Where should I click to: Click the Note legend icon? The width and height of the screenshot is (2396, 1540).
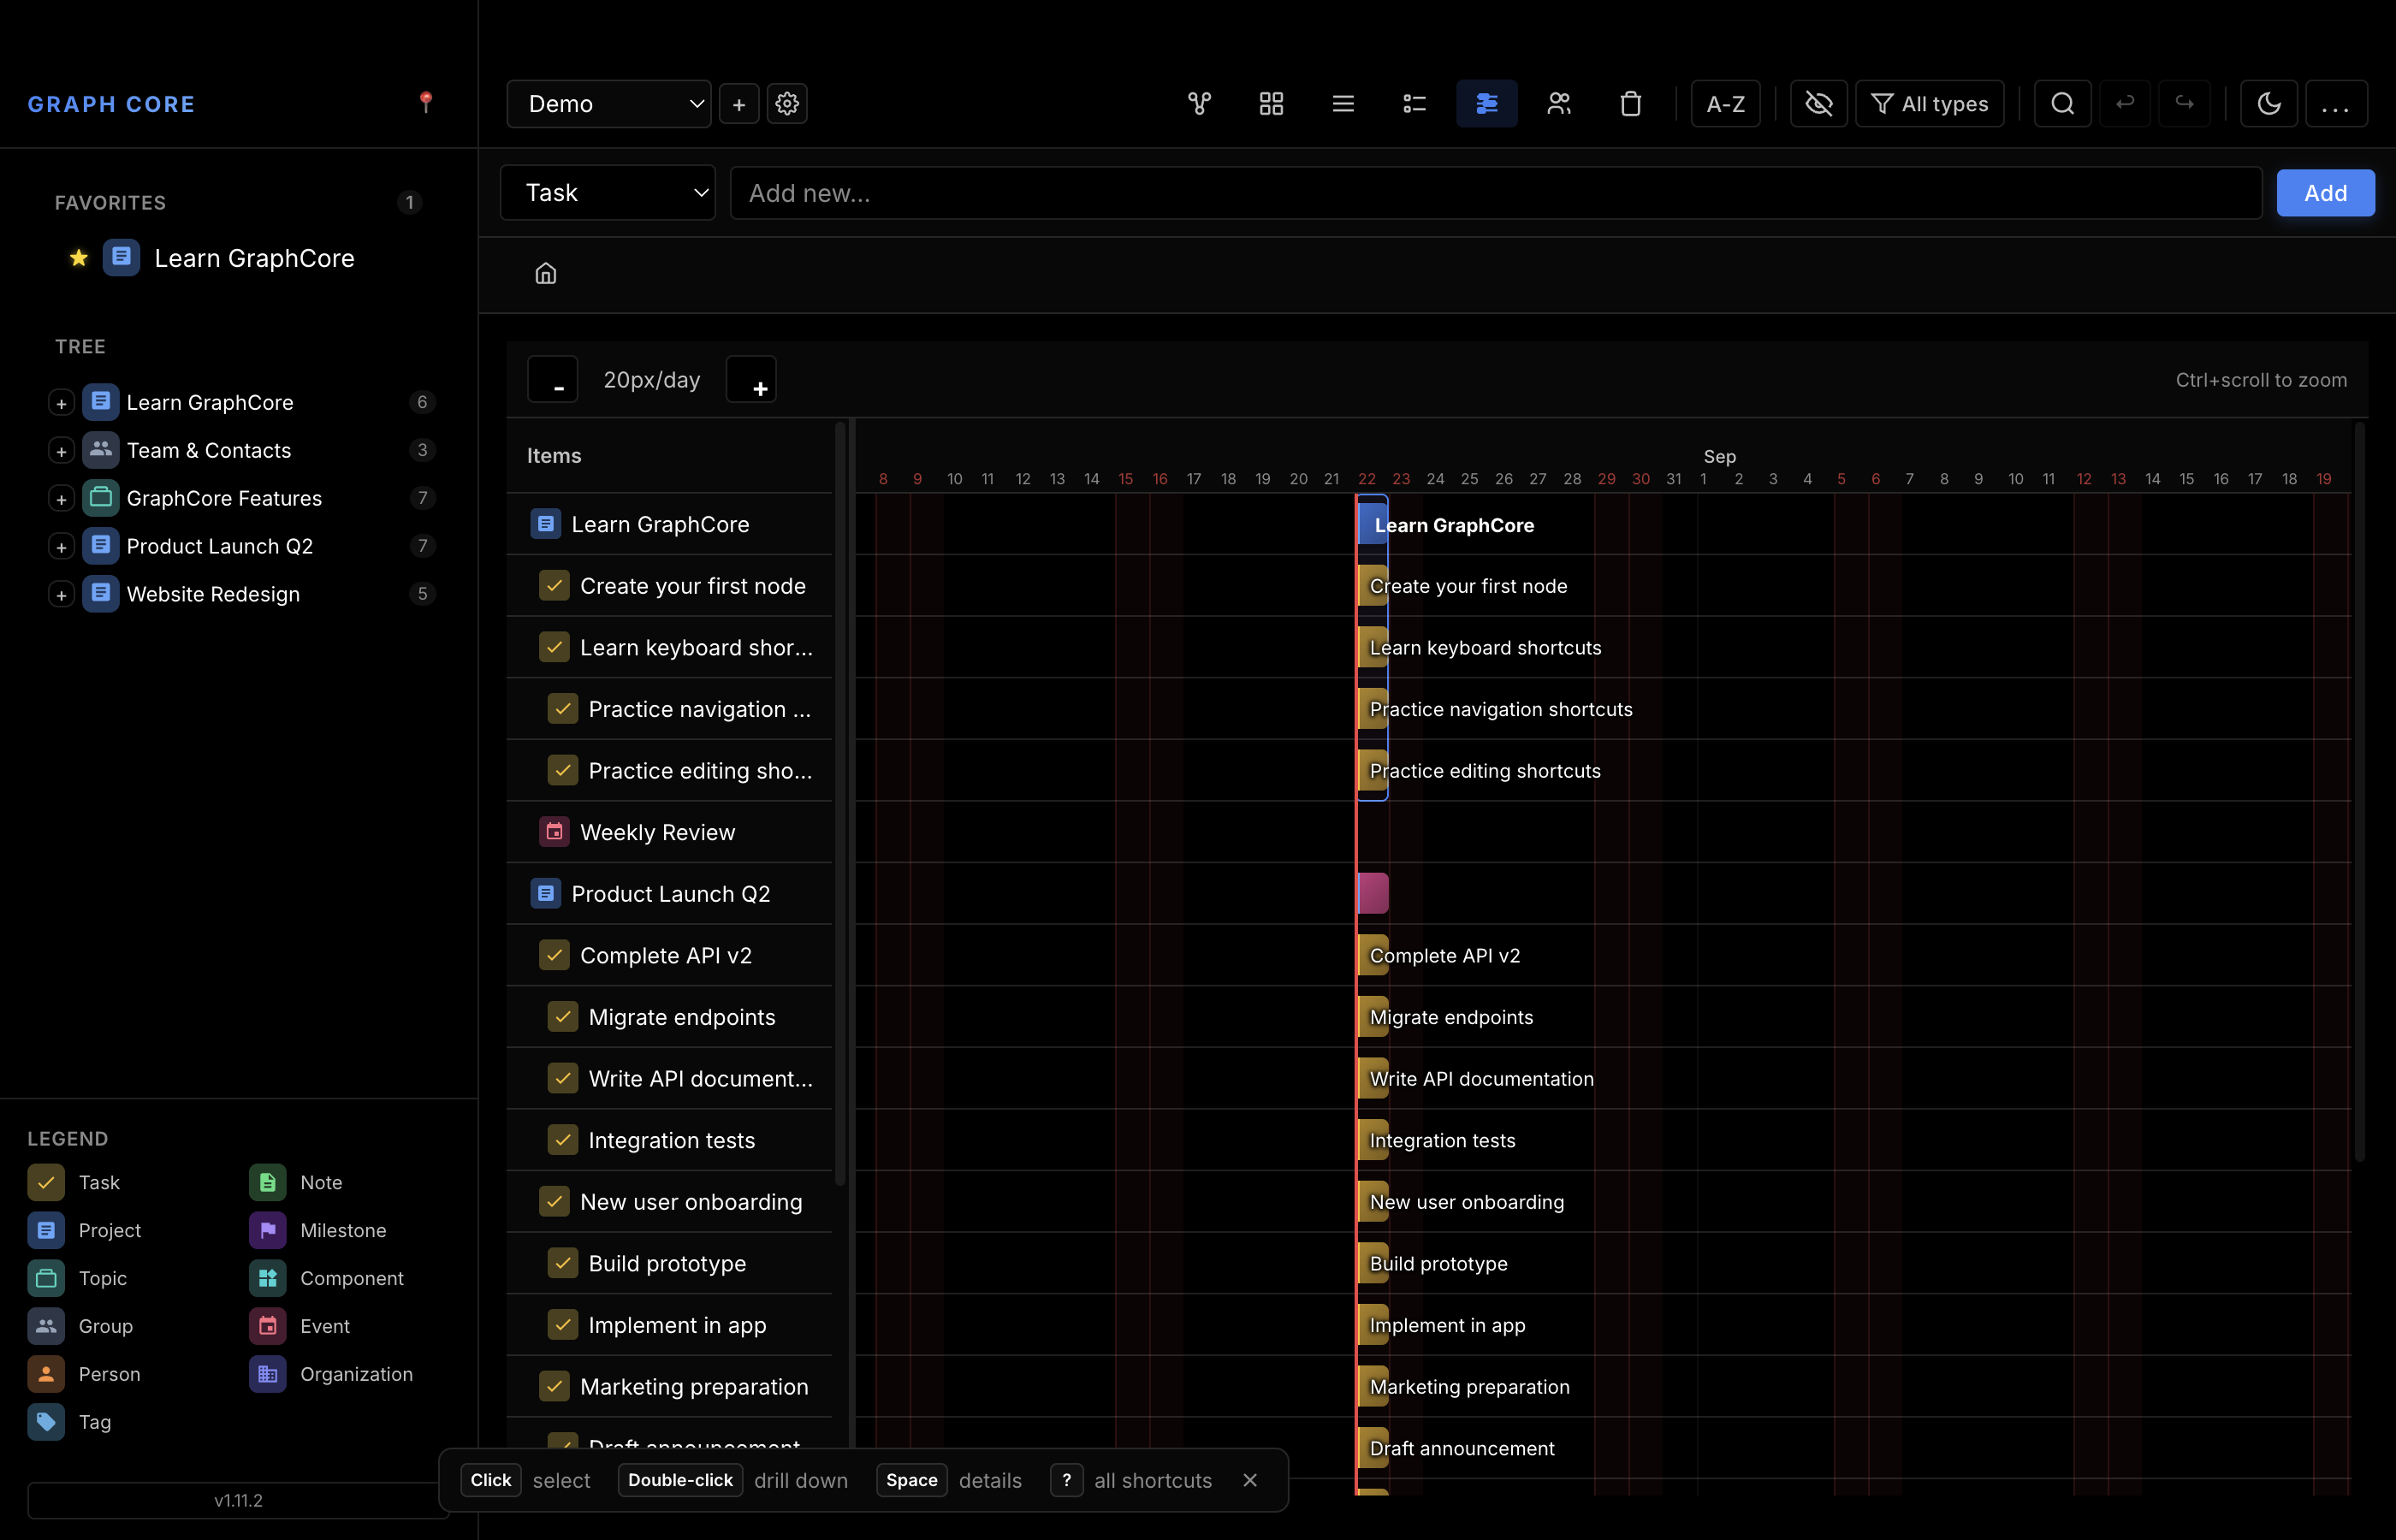(x=267, y=1182)
